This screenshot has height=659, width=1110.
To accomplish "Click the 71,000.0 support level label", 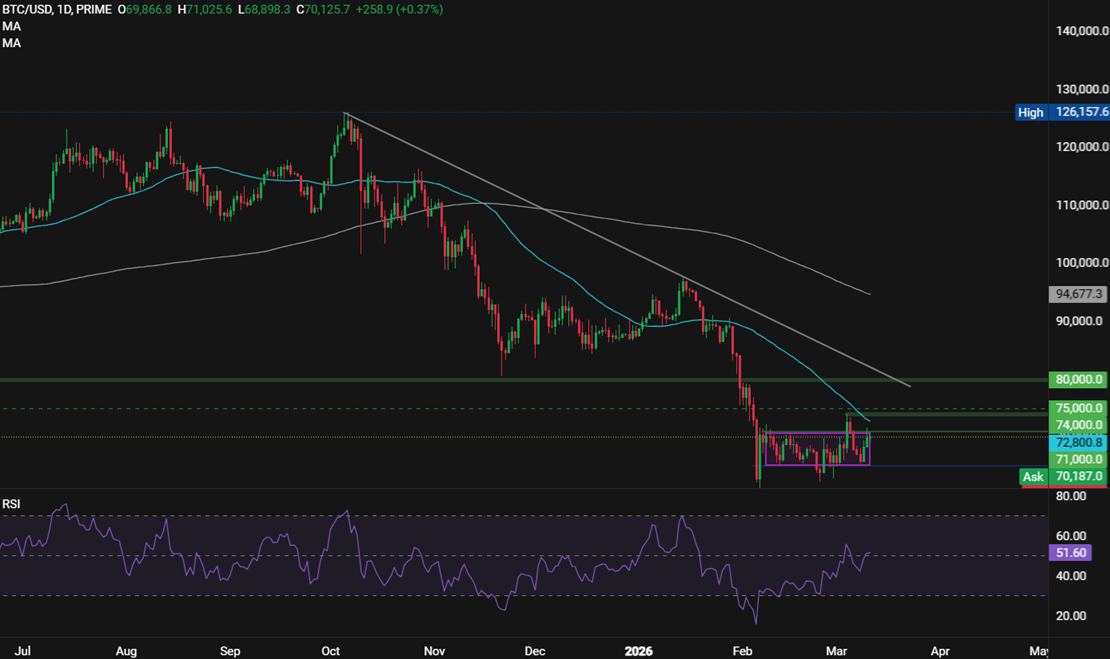I will coord(1077,459).
